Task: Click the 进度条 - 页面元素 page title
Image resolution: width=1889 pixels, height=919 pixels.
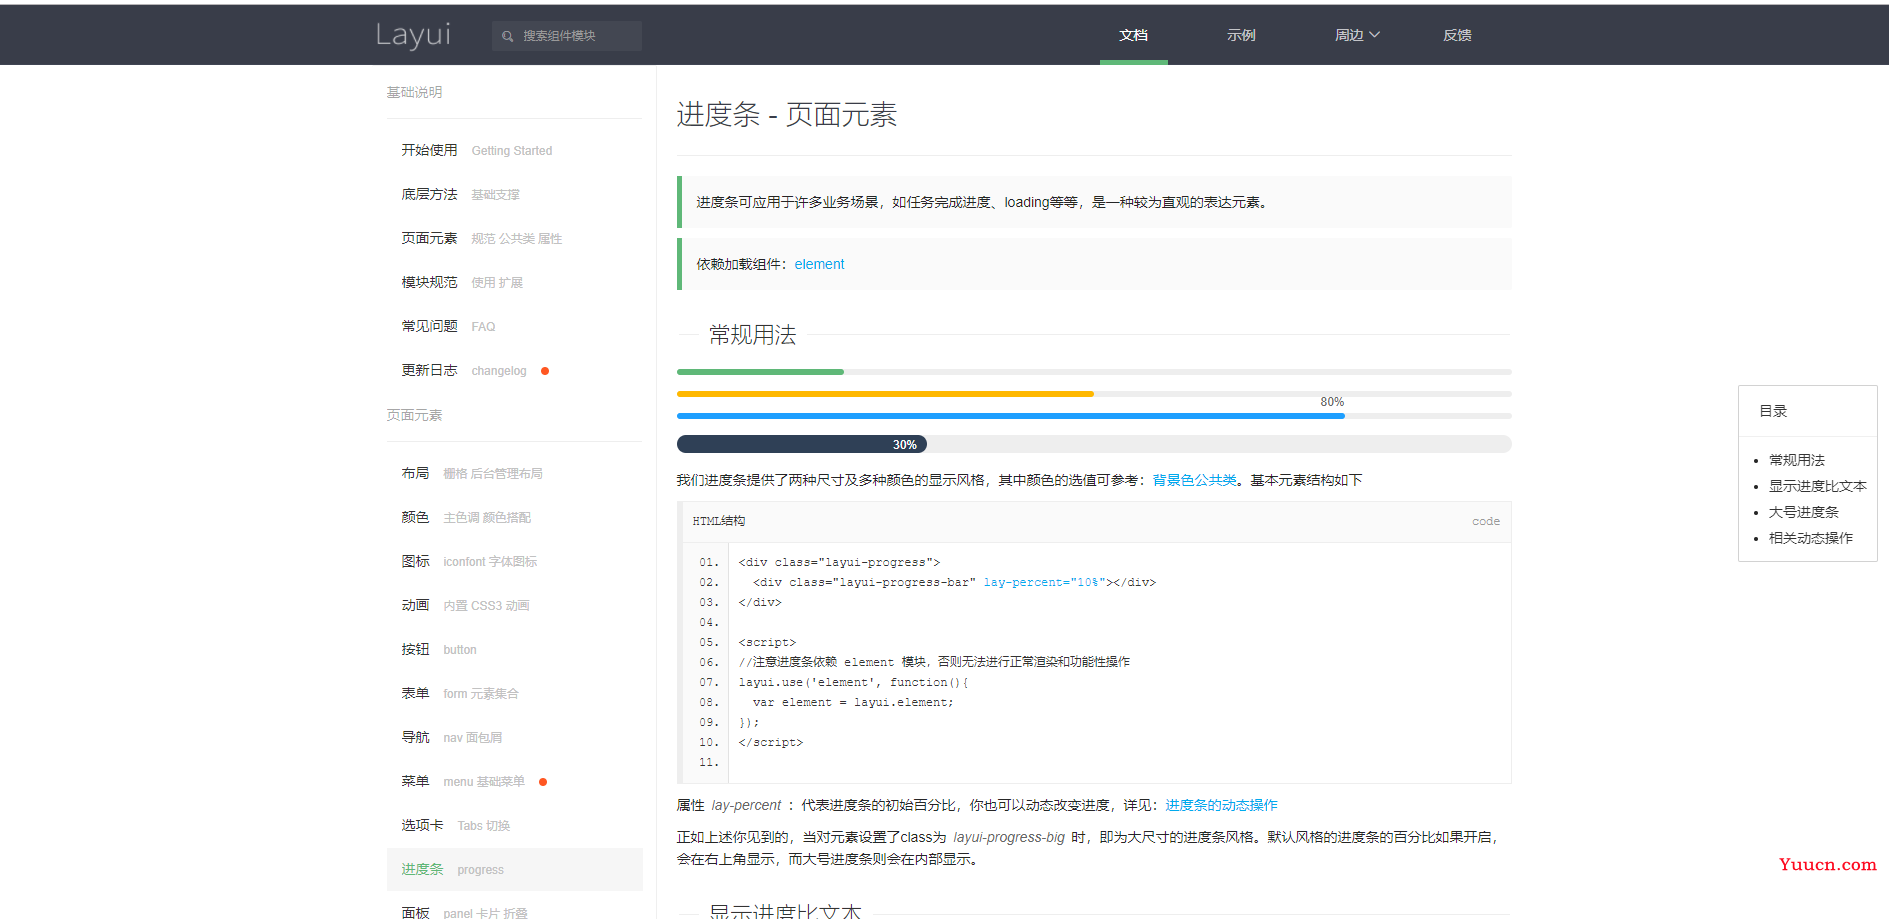Action: pos(787,115)
